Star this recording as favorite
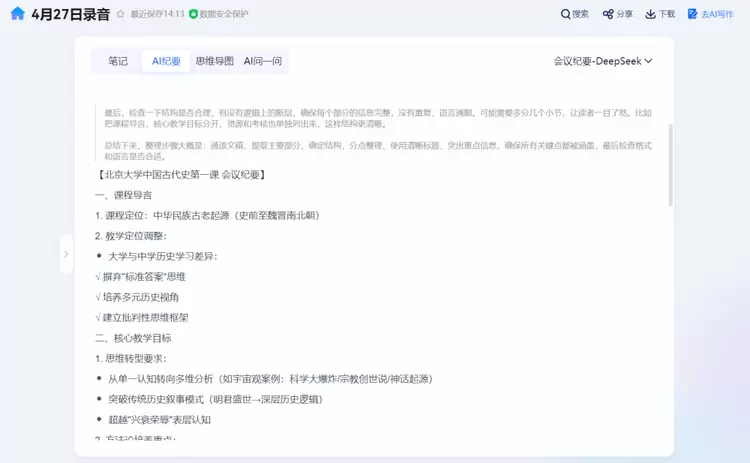Viewport: 750px width, 463px height. 120,15
